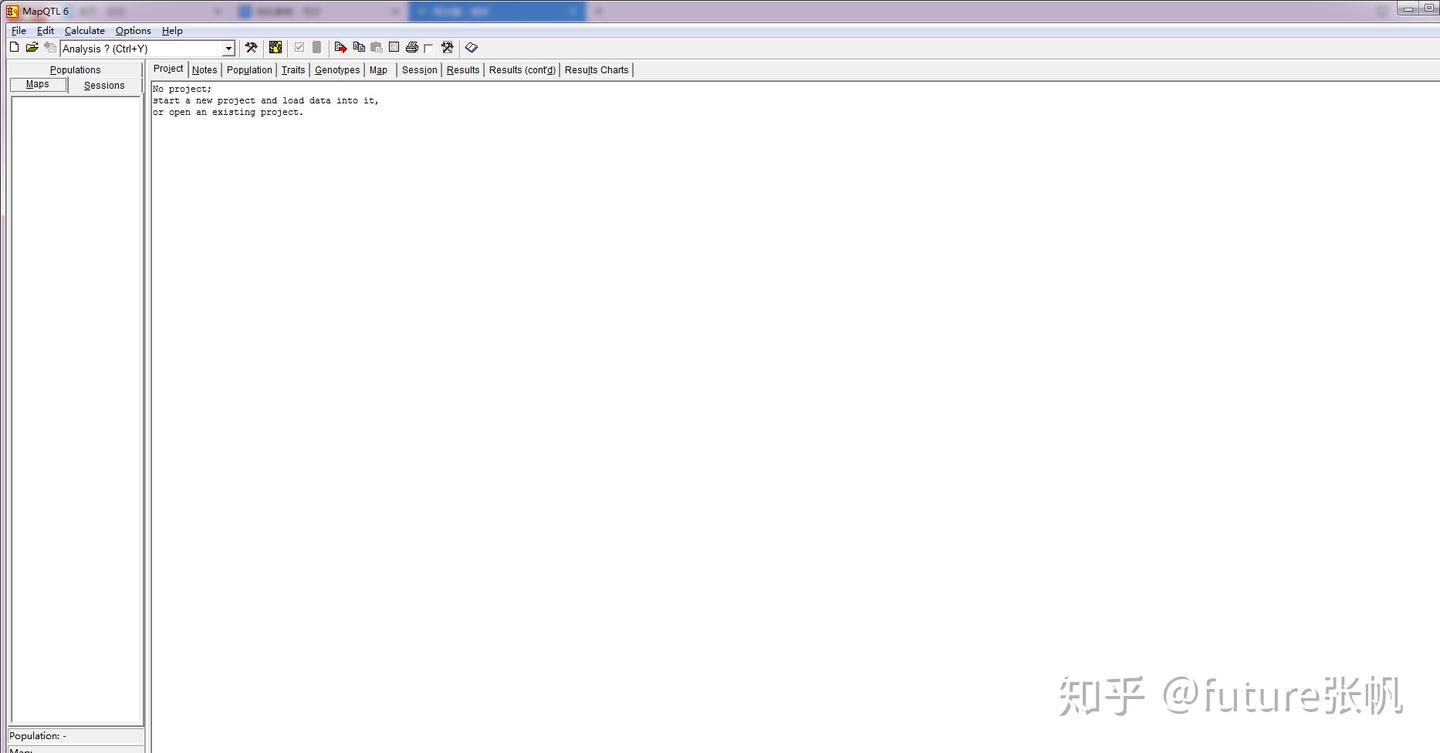The height and width of the screenshot is (753, 1440).
Task: Toggle the small checkbox beside the printer
Action: tap(428, 48)
